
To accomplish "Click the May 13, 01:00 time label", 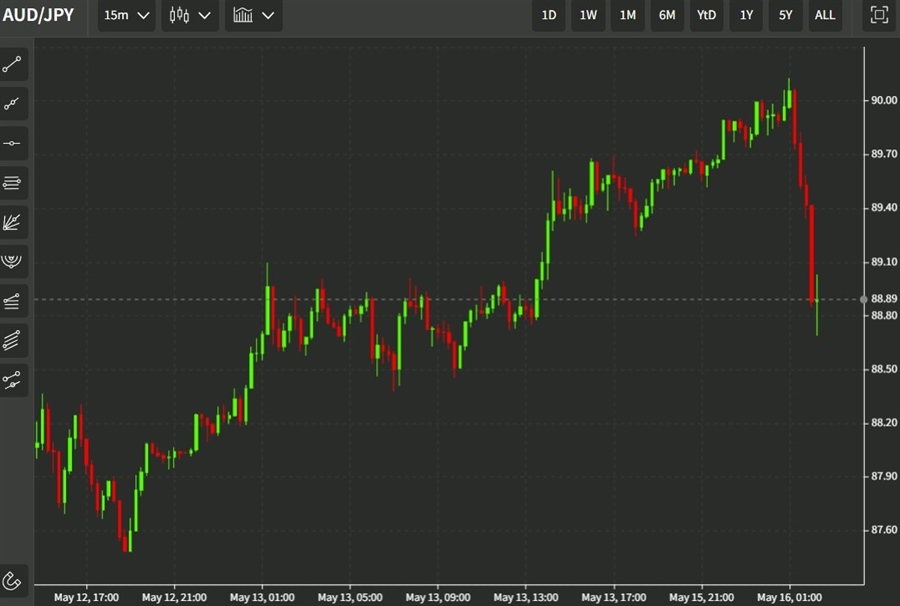I will (262, 597).
